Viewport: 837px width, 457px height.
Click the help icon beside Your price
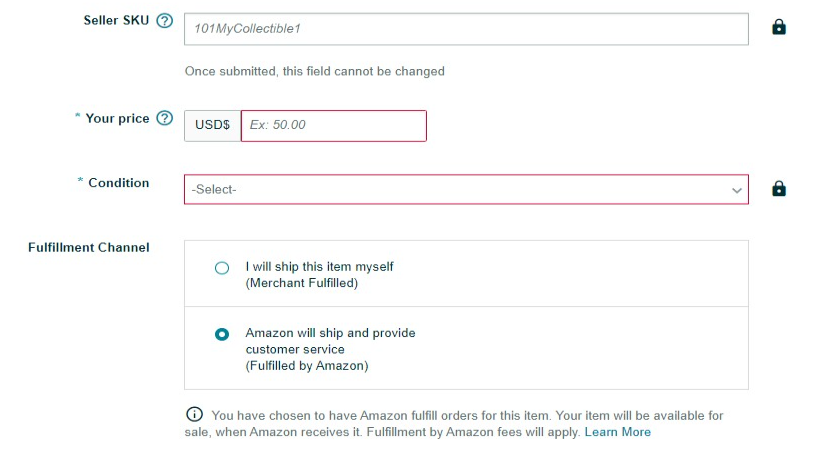pyautogui.click(x=165, y=119)
